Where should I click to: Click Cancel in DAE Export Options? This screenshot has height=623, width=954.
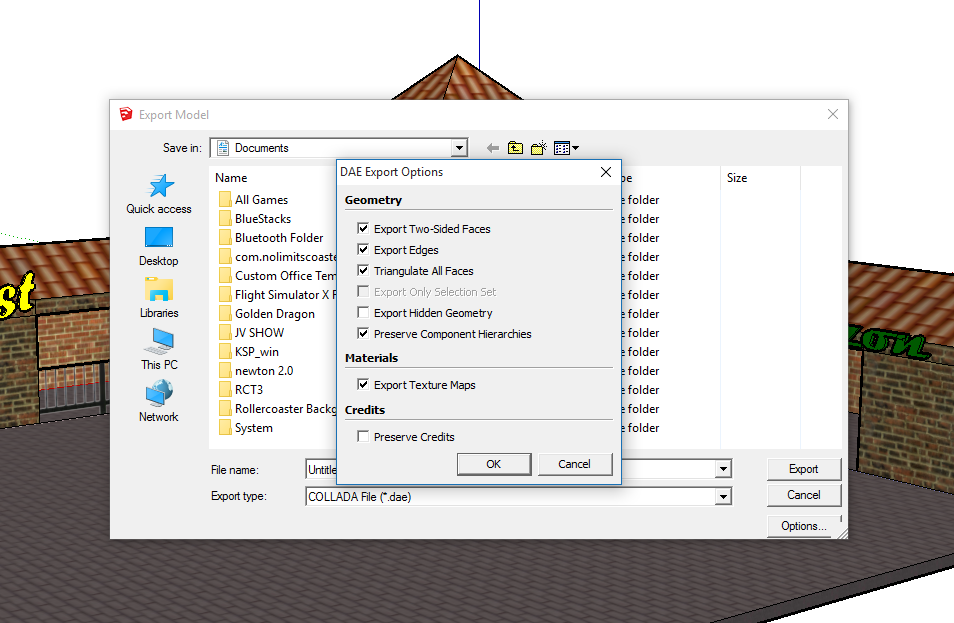pyautogui.click(x=574, y=464)
